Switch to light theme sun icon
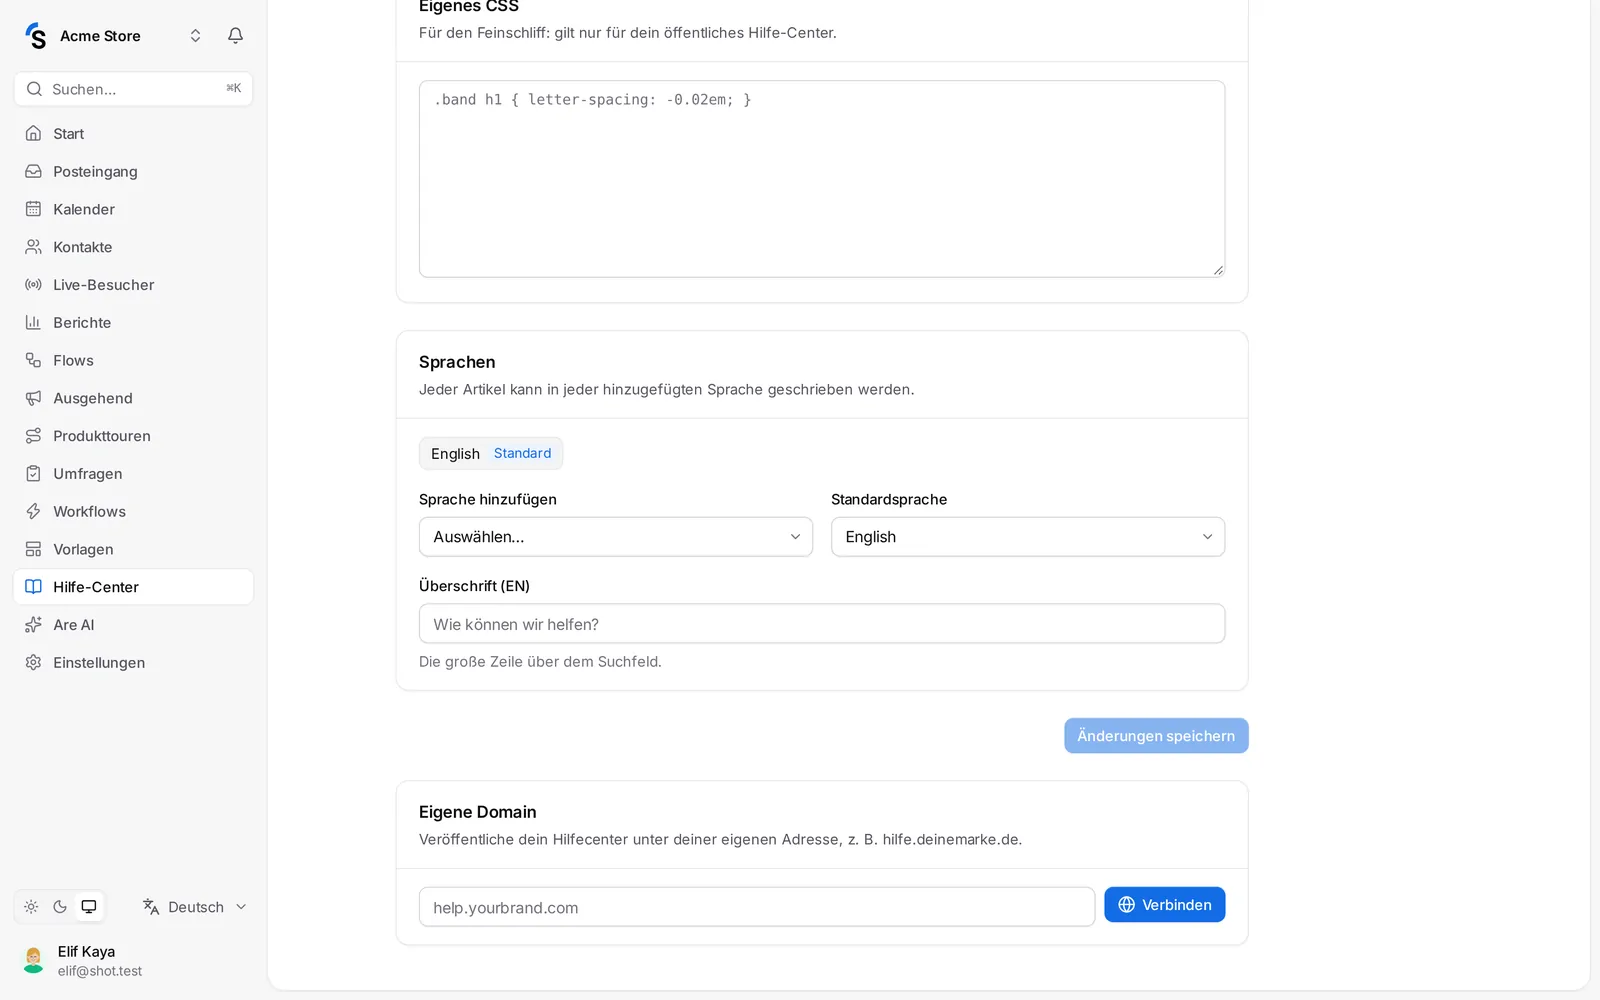The width and height of the screenshot is (1600, 1000). click(x=31, y=907)
